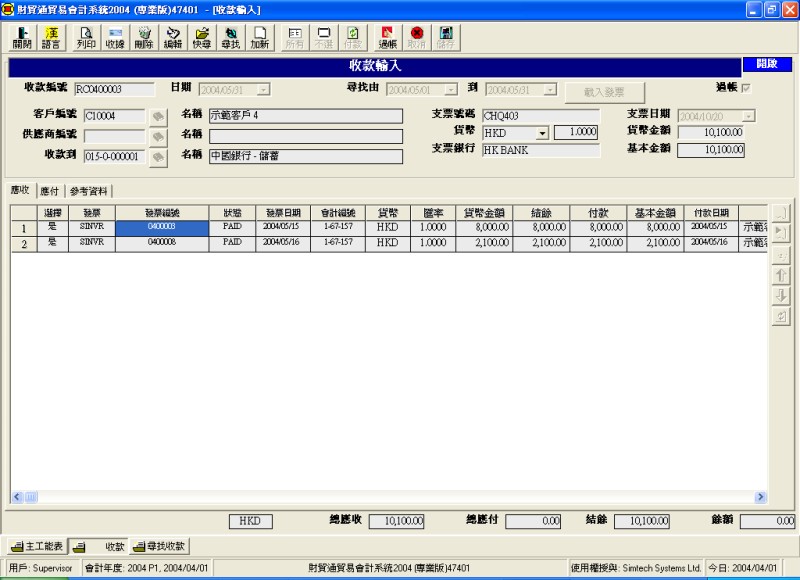Image resolution: width=800 pixels, height=580 pixels.
Task: Click the 語言 (Language) toolbar icon
Action: 50,37
